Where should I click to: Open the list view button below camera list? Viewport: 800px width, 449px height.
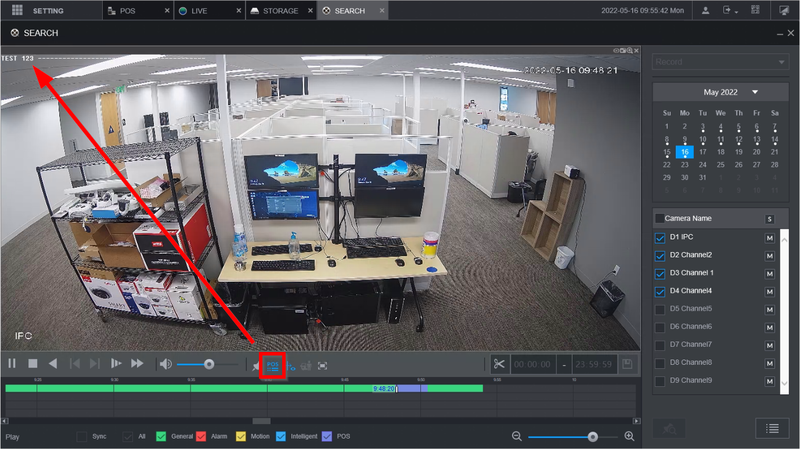click(772, 428)
